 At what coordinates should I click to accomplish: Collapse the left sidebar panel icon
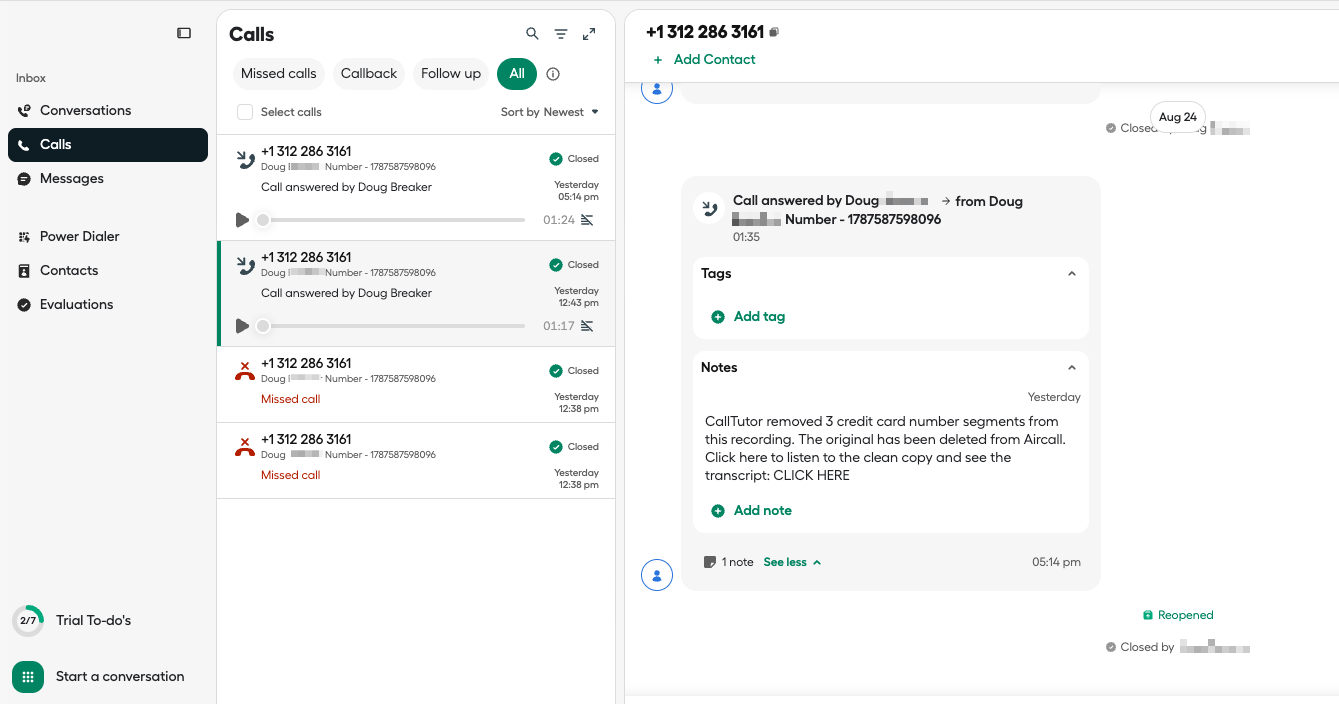[x=184, y=33]
